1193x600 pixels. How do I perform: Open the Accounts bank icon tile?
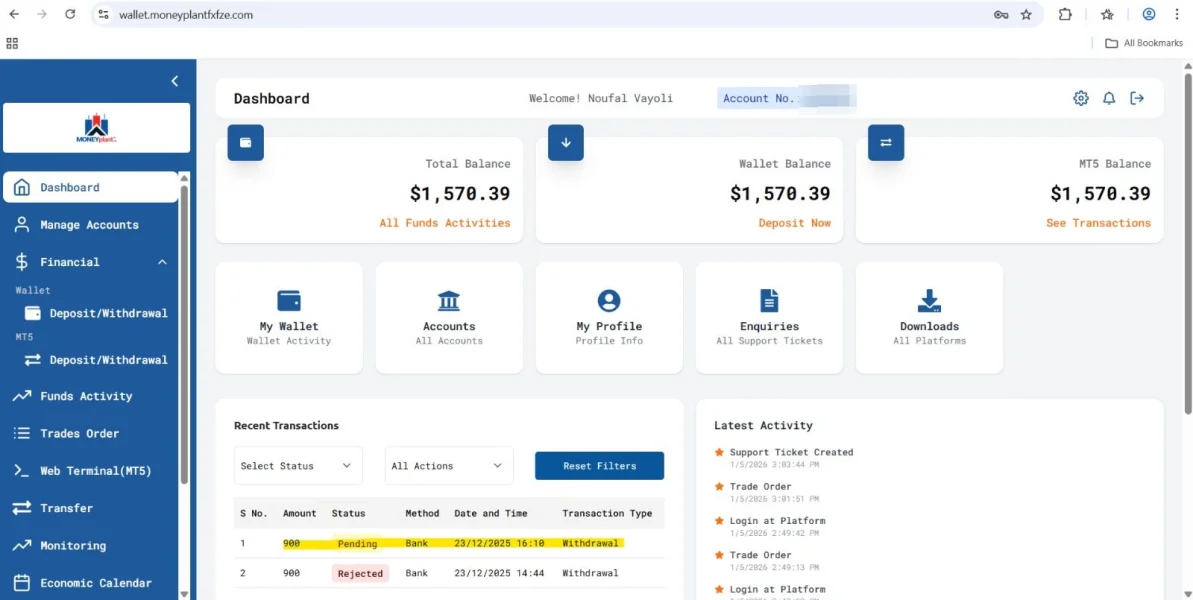tap(449, 301)
